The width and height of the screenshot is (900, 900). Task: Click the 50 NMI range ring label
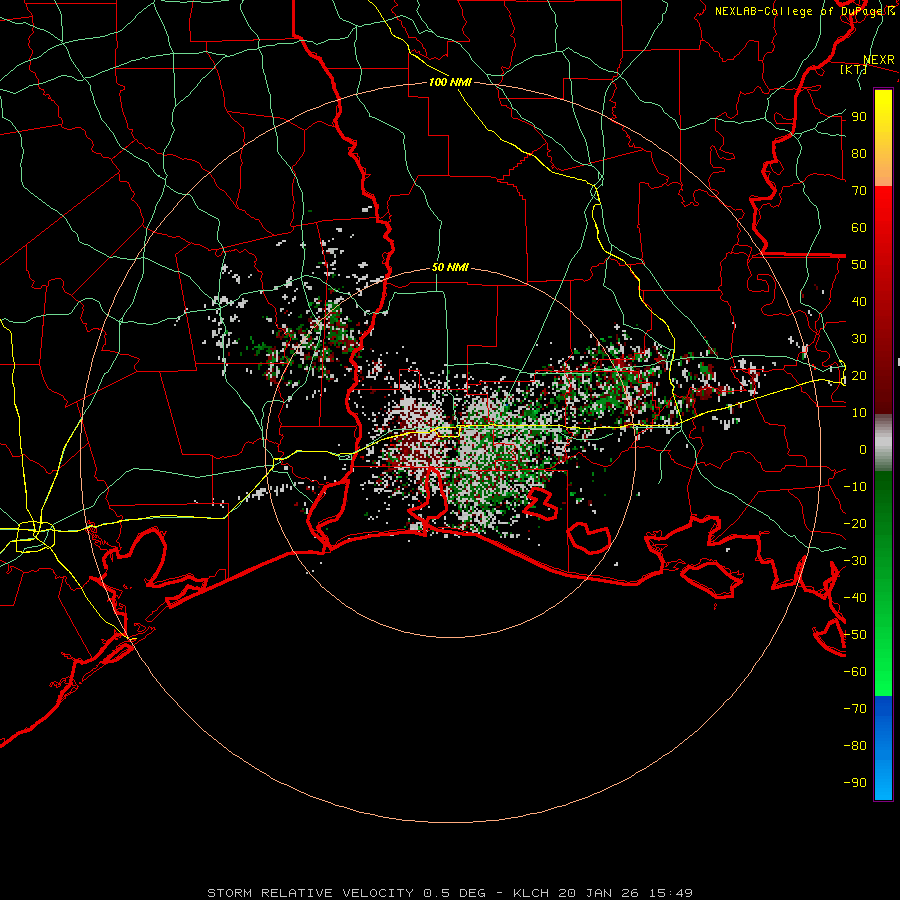pos(451,267)
